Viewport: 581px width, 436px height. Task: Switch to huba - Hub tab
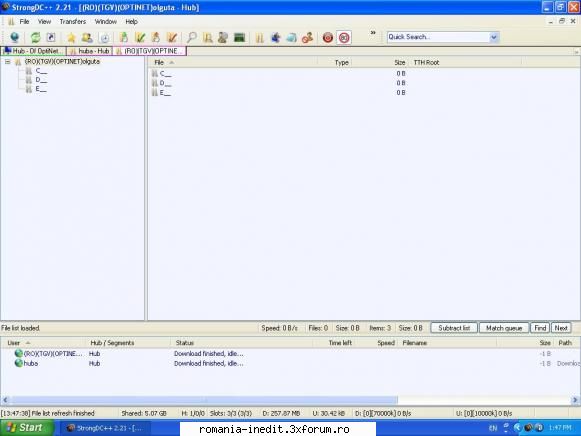[x=89, y=51]
